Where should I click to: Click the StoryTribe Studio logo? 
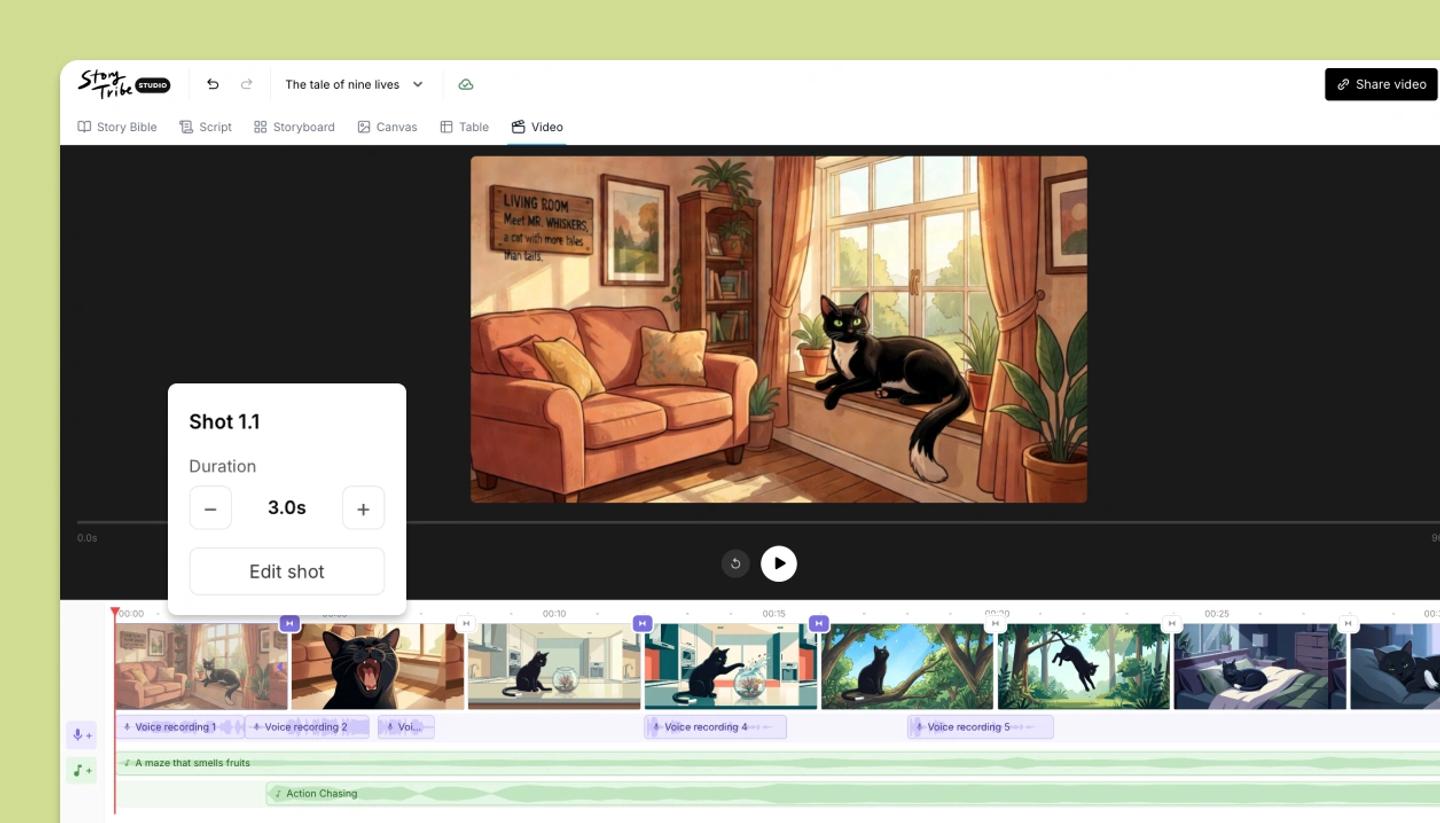pyautogui.click(x=124, y=84)
